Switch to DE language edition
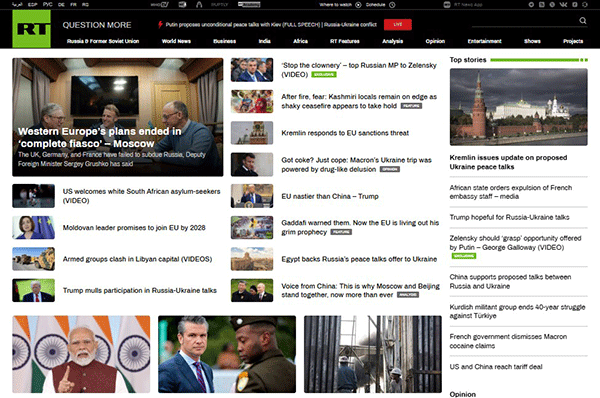 click(61, 5)
